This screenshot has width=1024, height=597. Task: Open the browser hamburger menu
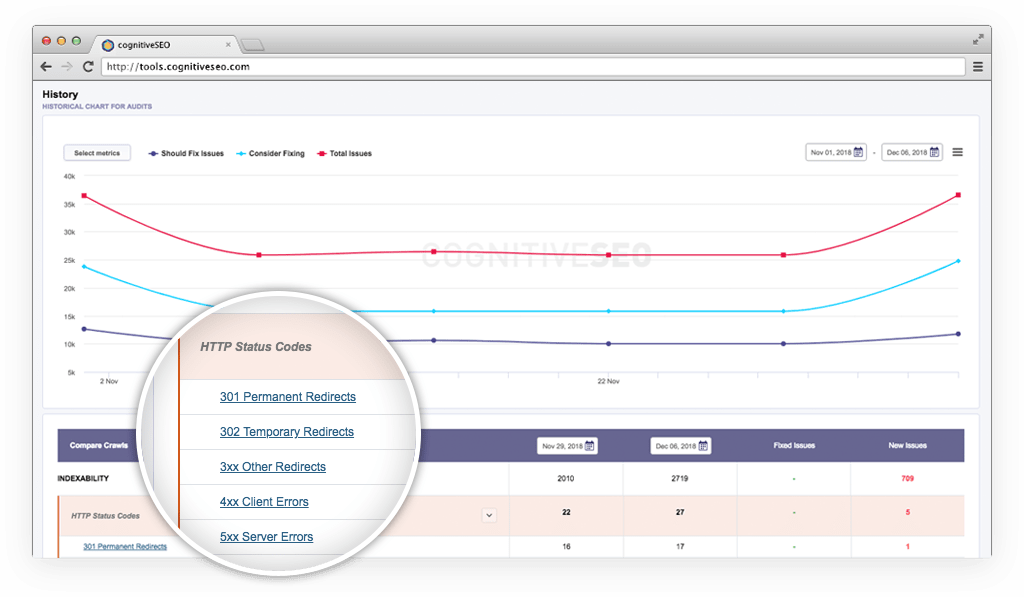coord(978,67)
